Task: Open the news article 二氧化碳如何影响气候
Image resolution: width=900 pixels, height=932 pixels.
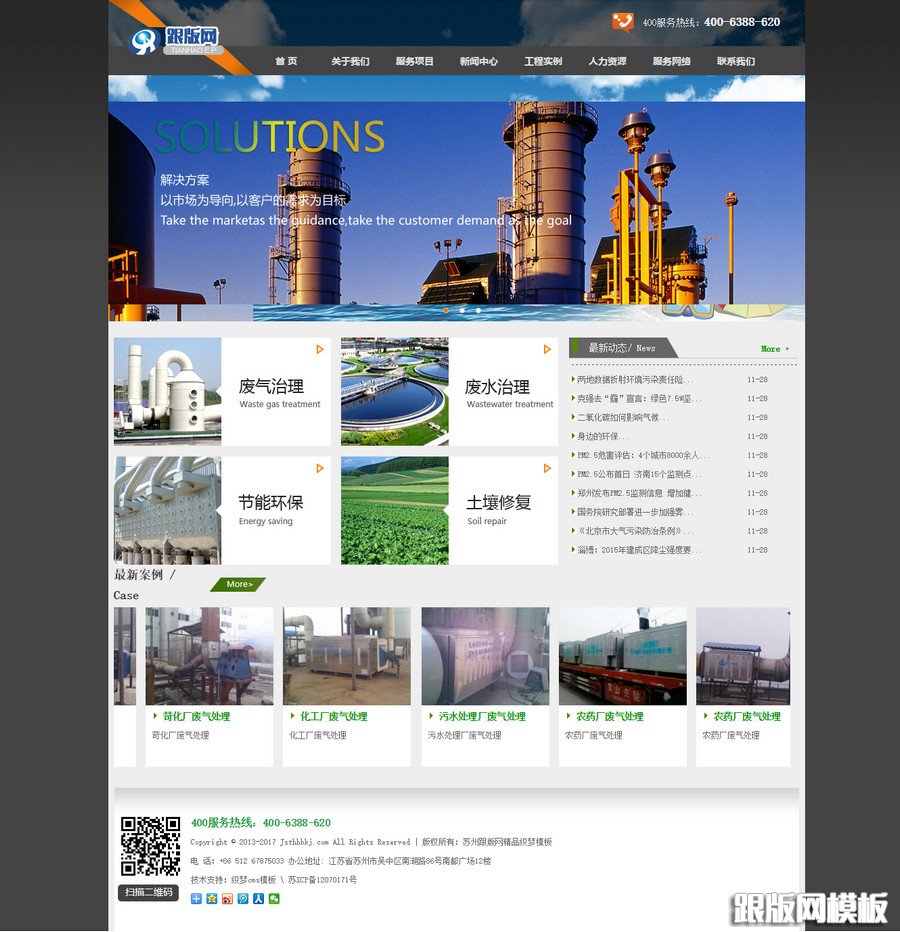Action: click(x=622, y=417)
